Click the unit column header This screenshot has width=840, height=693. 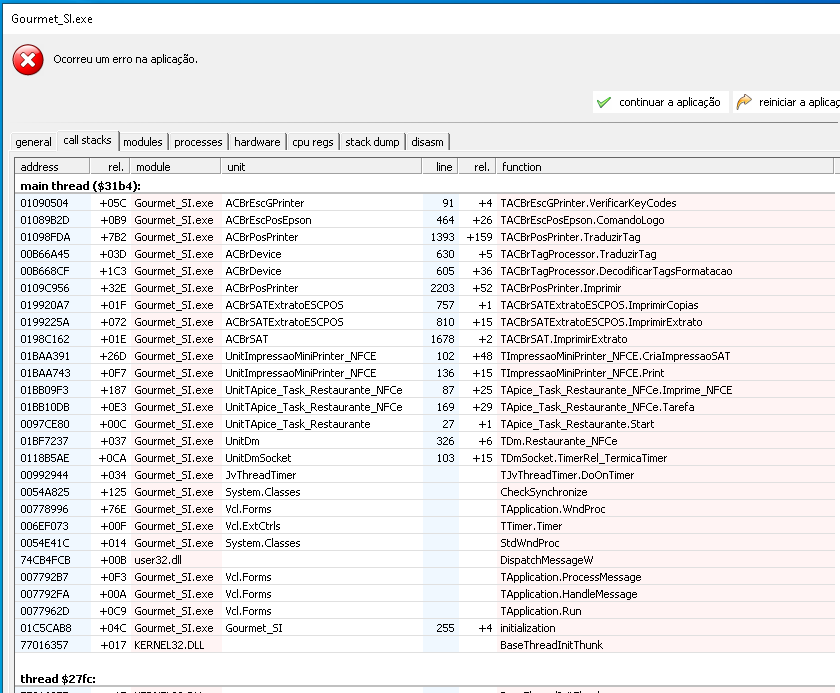321,167
